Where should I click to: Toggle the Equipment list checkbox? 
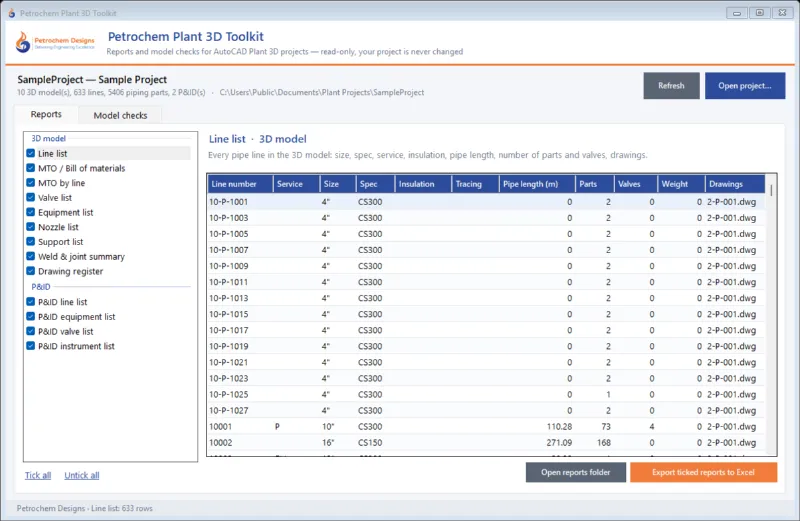31,212
